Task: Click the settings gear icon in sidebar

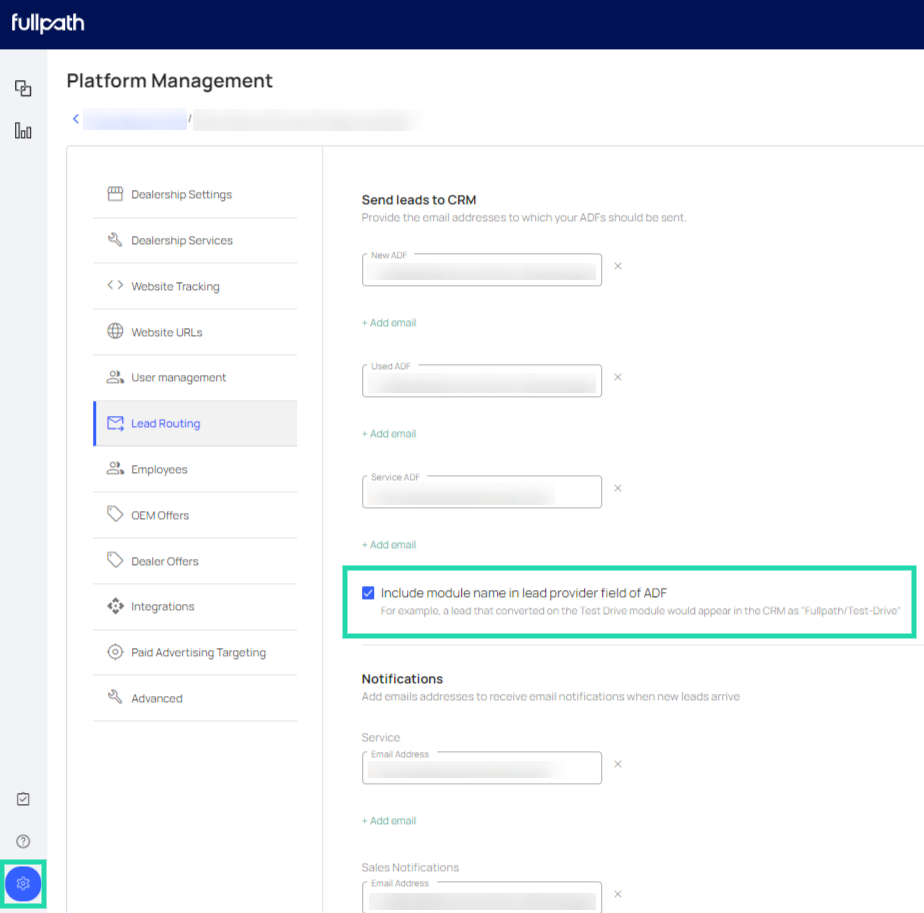Action: click(23, 884)
